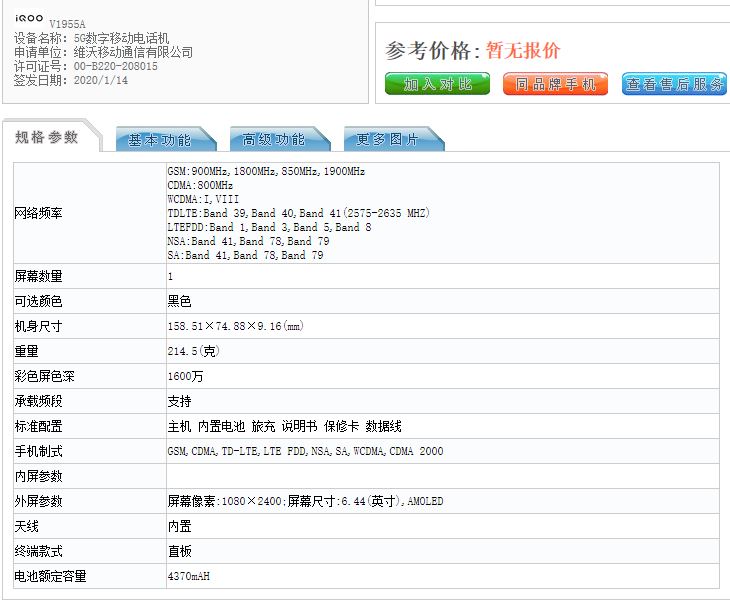
Task: Click the 机身尺寸 row label
Action: pos(38,326)
